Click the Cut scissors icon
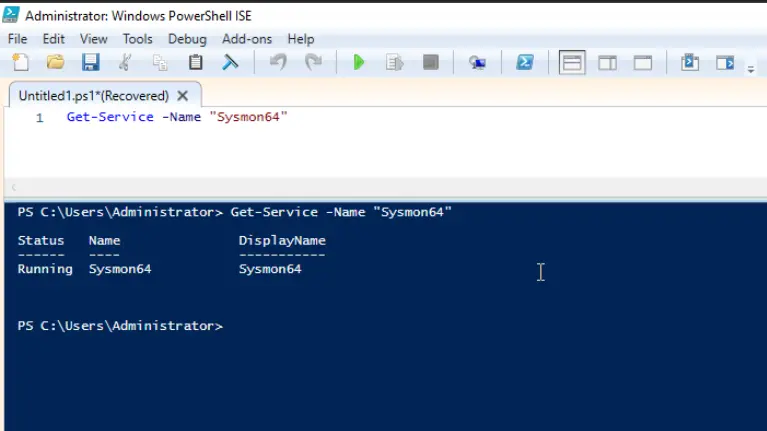Image resolution: width=767 pixels, height=431 pixels. coord(125,63)
